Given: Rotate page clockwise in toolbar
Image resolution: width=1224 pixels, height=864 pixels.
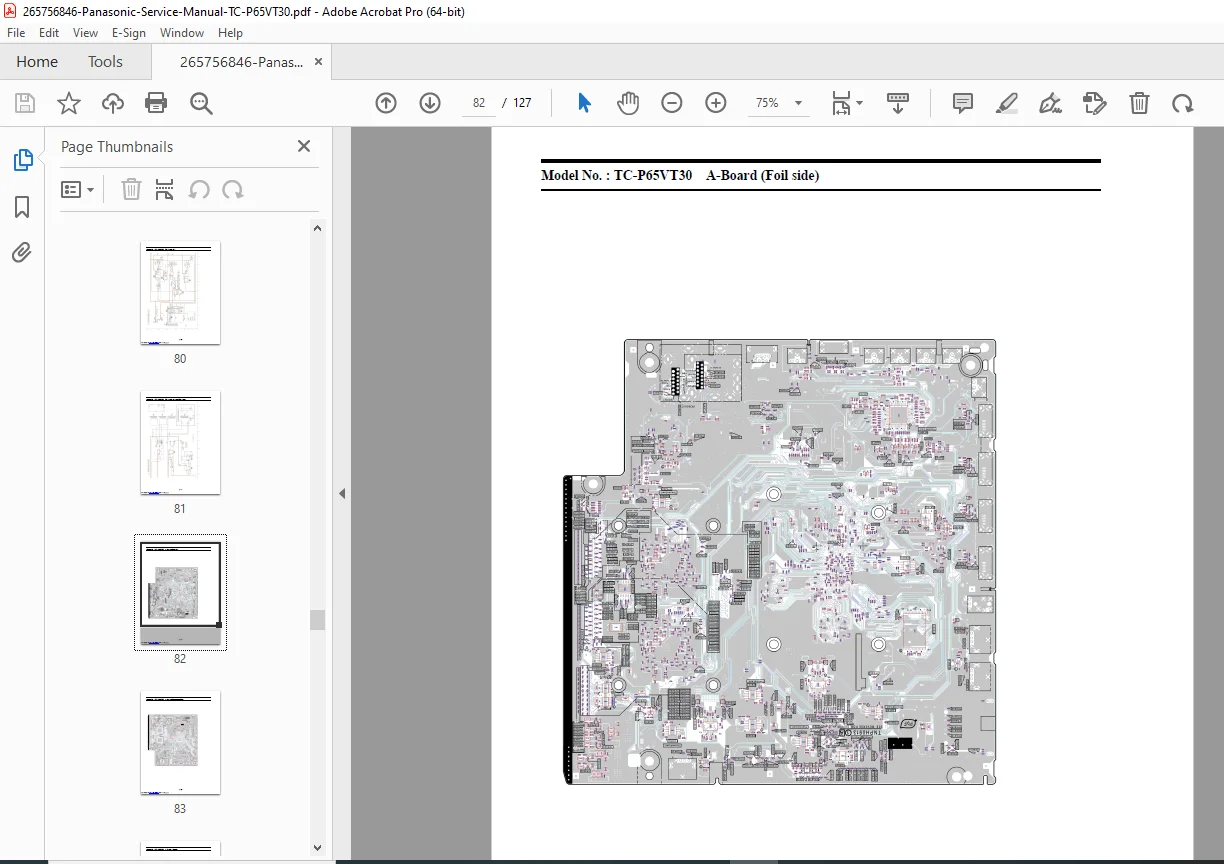Looking at the screenshot, I should [x=1183, y=103].
